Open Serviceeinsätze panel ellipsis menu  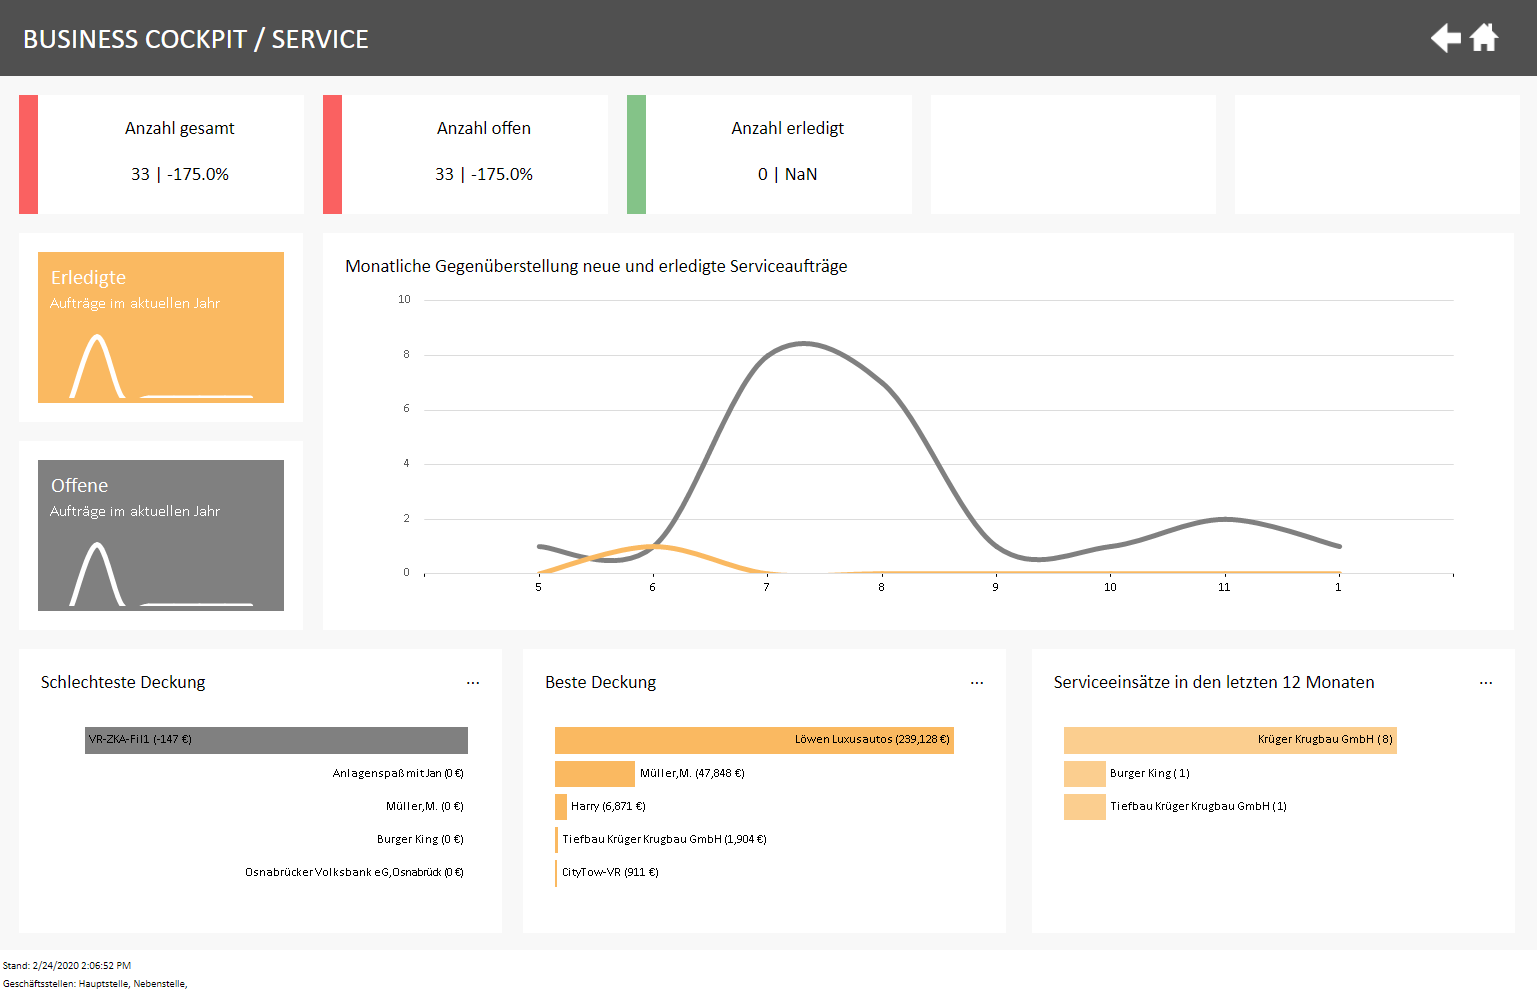point(1486,683)
